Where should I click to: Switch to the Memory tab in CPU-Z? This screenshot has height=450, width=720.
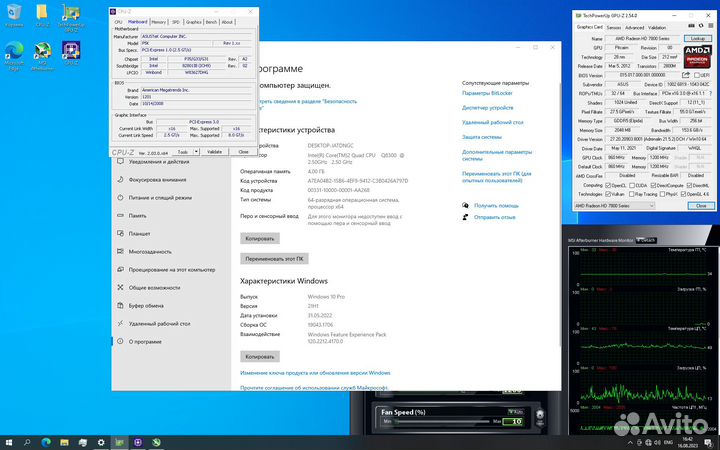coord(158,22)
